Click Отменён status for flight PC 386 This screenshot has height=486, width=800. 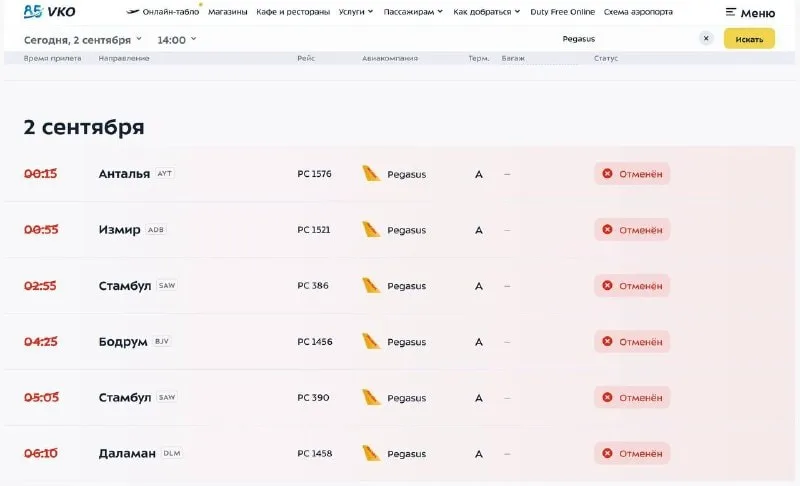(x=632, y=286)
